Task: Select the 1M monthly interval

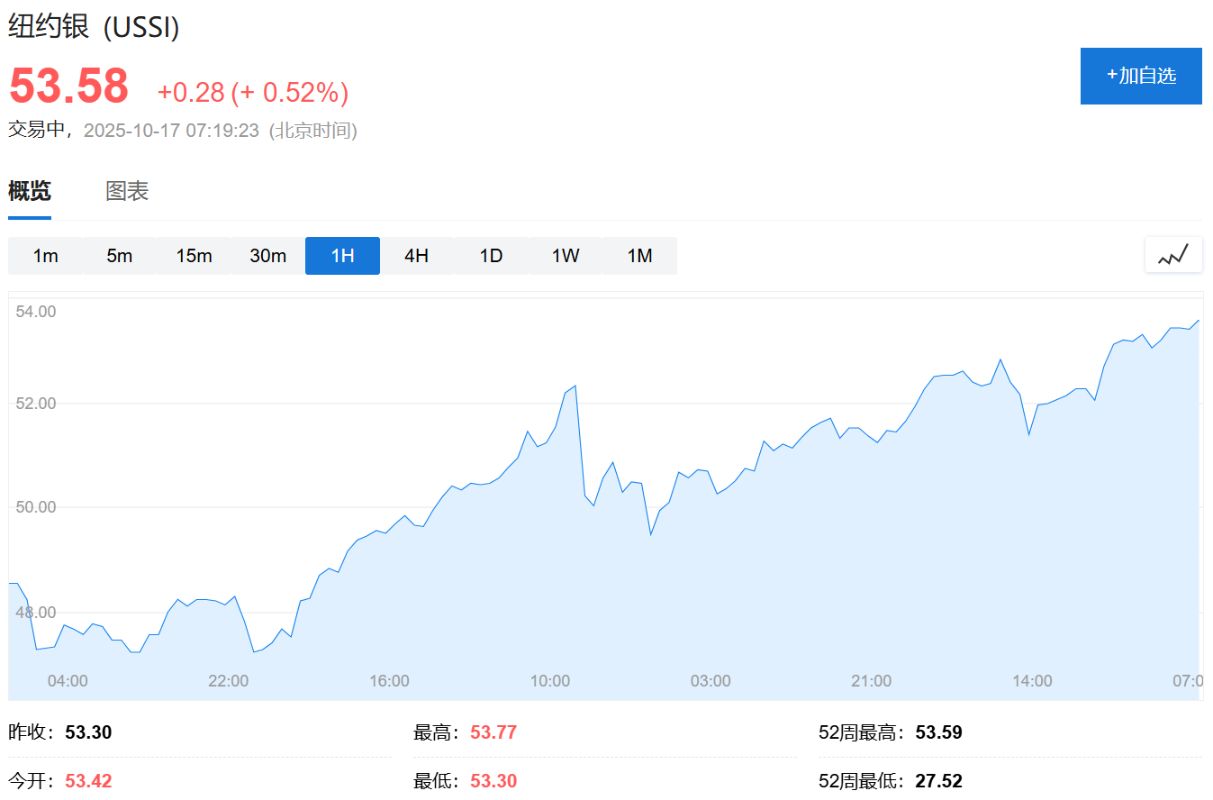Action: [x=640, y=256]
